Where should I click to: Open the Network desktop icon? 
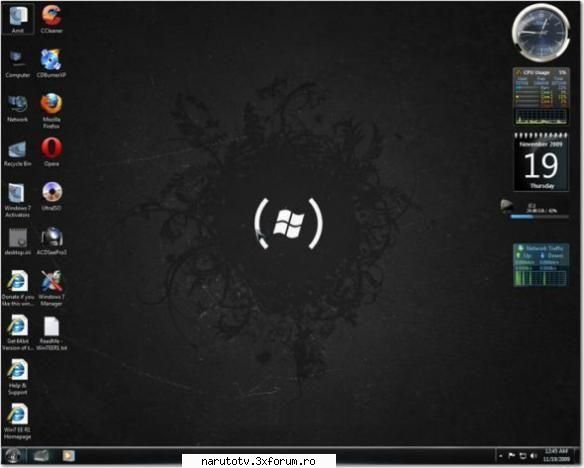pos(18,108)
